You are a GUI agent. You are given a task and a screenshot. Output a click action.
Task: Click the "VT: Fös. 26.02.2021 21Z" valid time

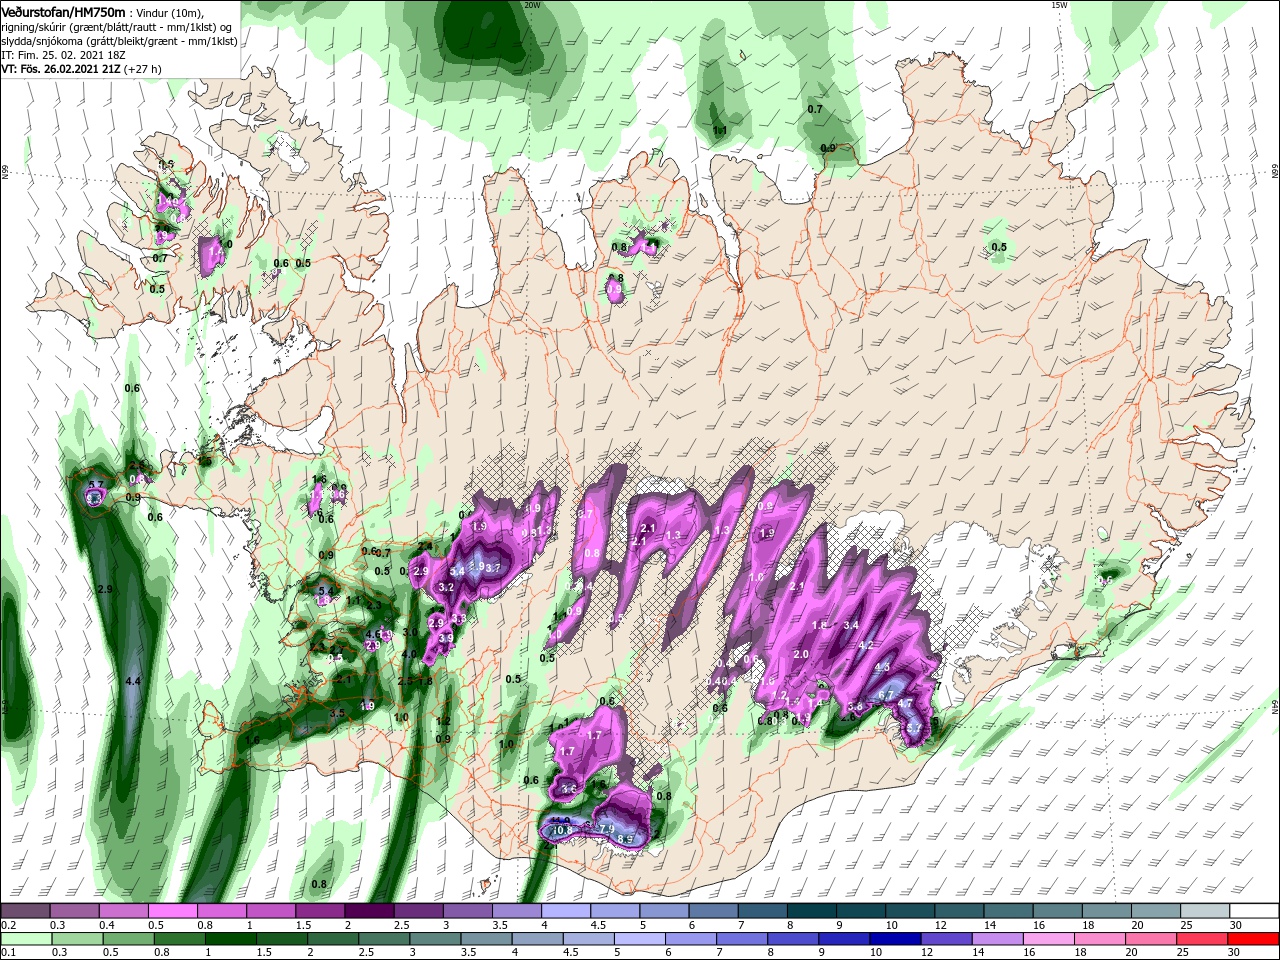[x=60, y=69]
